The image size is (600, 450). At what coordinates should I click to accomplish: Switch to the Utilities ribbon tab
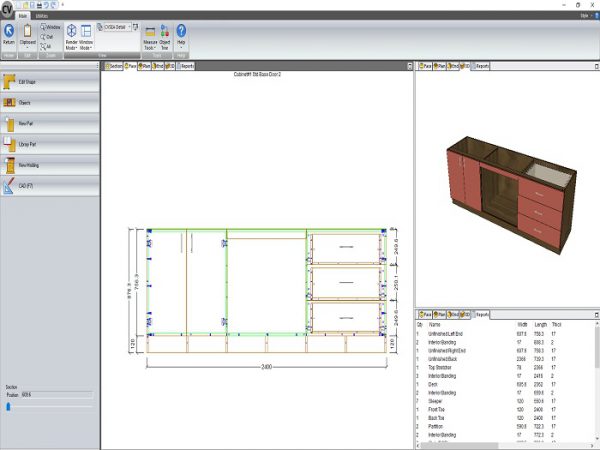pos(40,16)
